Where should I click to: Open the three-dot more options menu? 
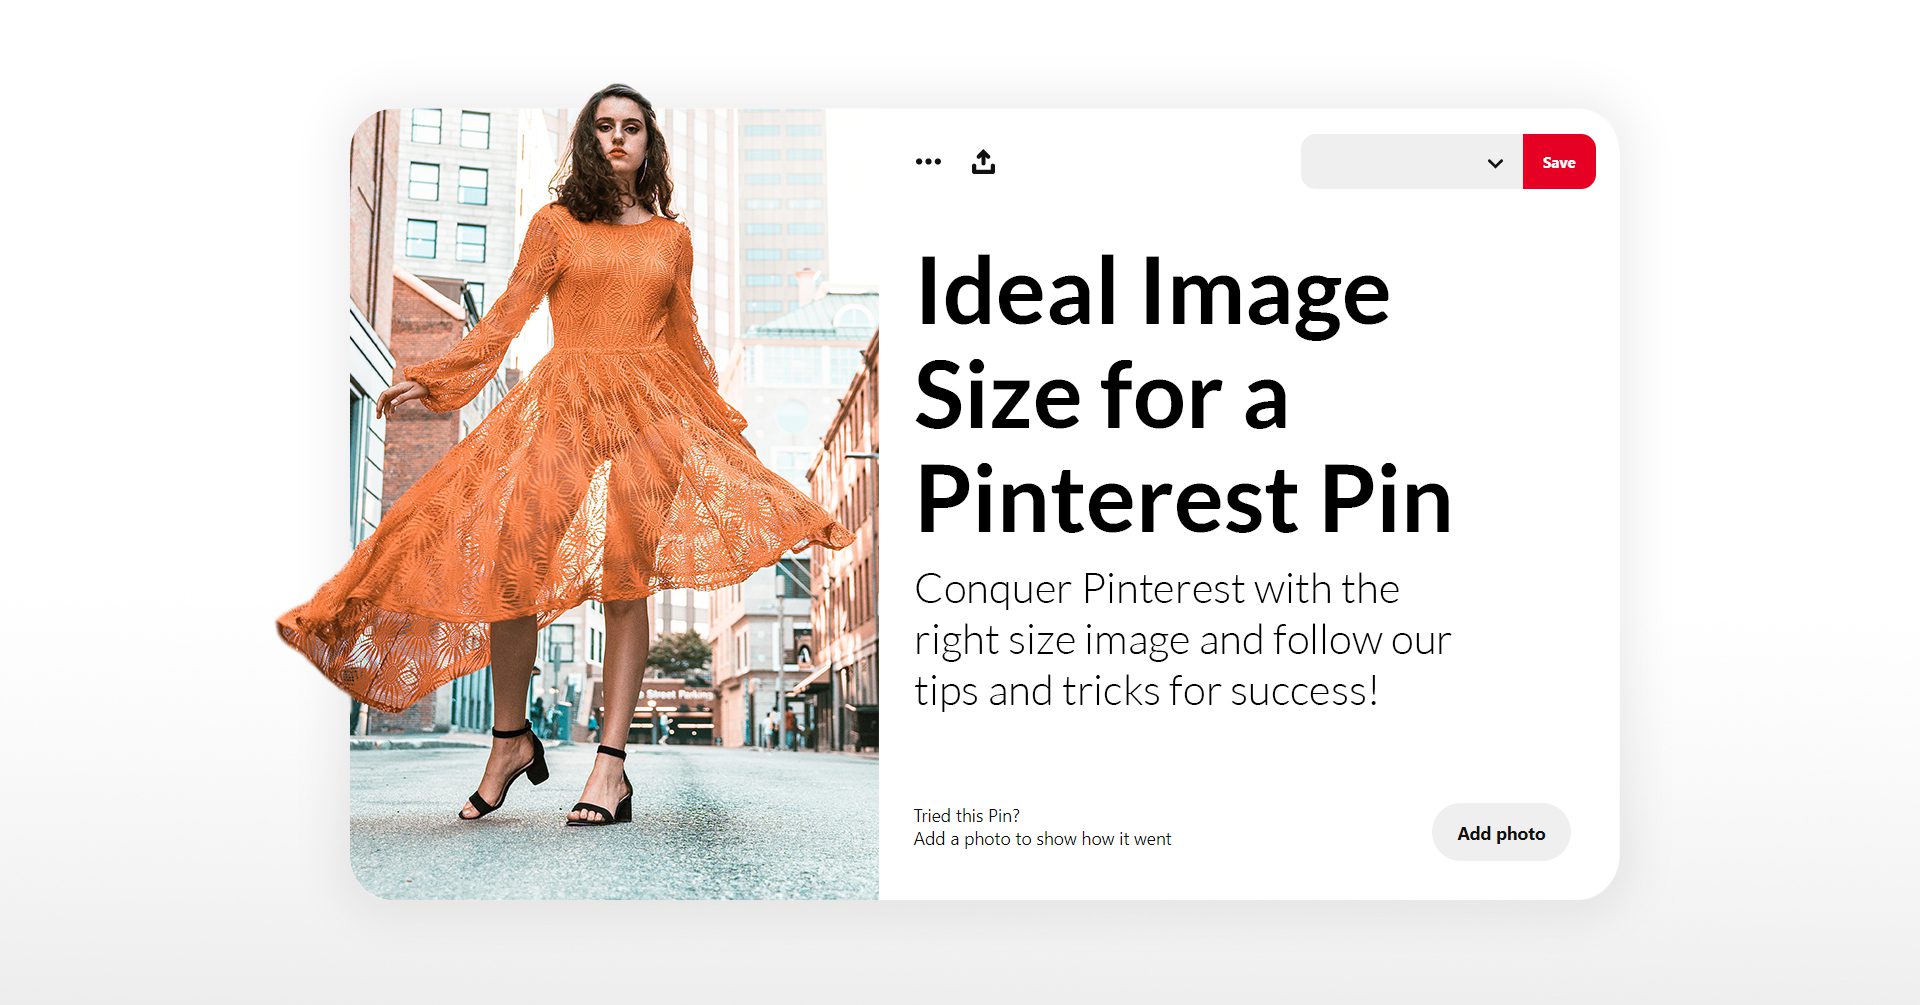[928, 161]
